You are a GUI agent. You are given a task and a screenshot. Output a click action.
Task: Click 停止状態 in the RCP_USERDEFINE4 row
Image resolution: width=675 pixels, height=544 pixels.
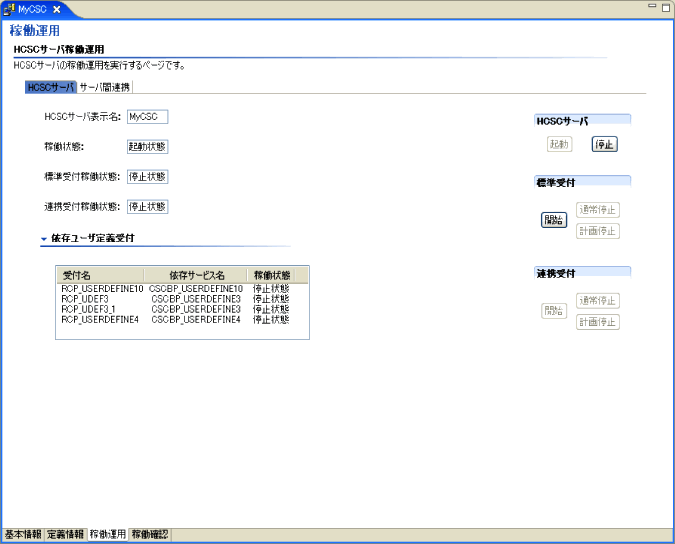point(271,320)
